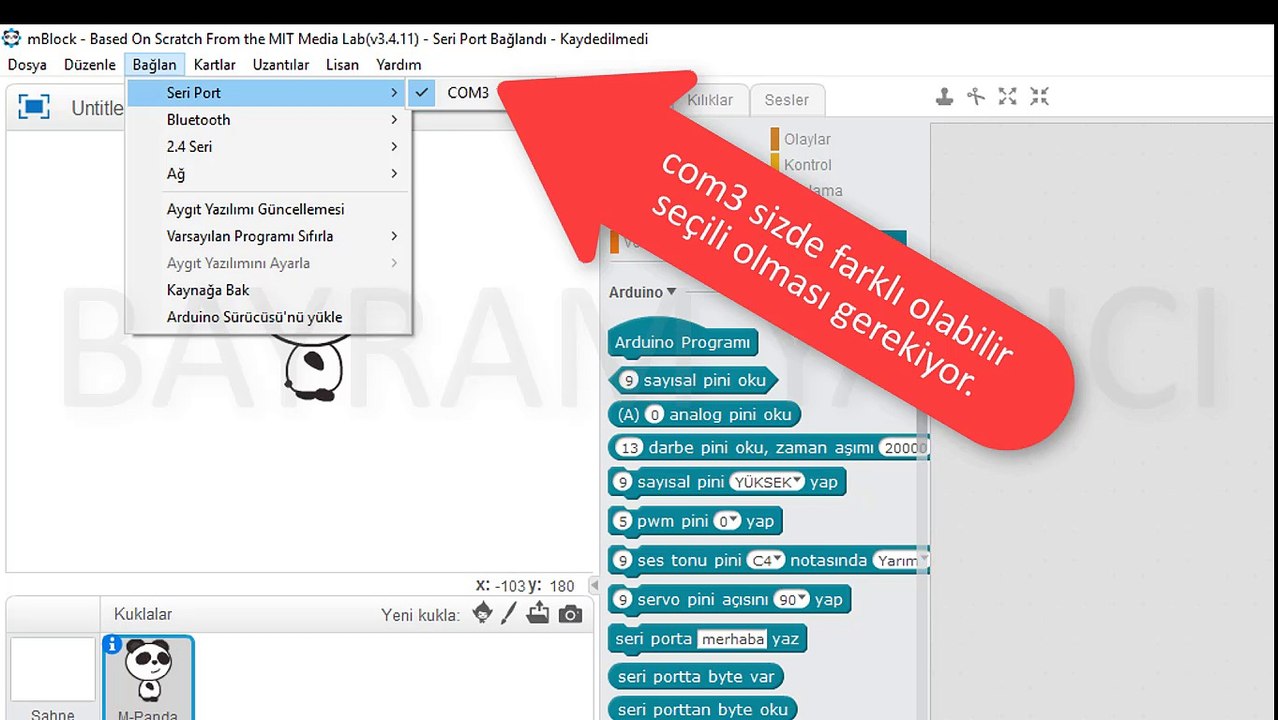Select the grow sprite tool
The width and height of the screenshot is (1278, 720).
point(1008,96)
